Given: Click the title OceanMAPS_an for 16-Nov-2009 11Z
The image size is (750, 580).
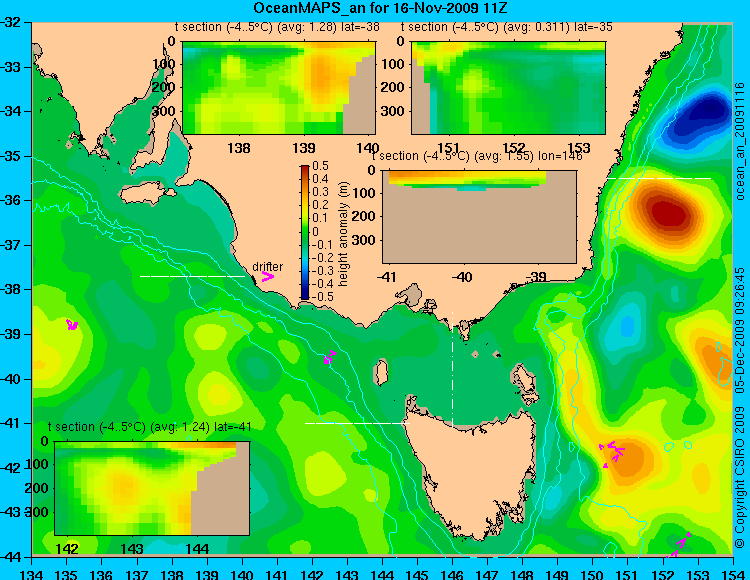Looking at the screenshot, I should coord(380,8).
